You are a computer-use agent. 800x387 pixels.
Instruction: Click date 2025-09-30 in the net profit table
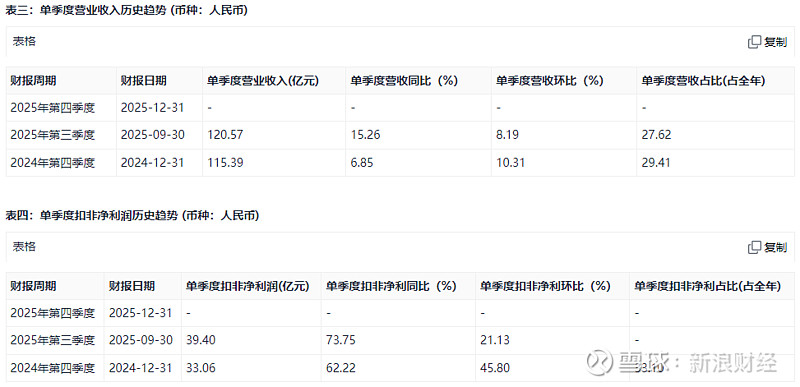(141, 340)
